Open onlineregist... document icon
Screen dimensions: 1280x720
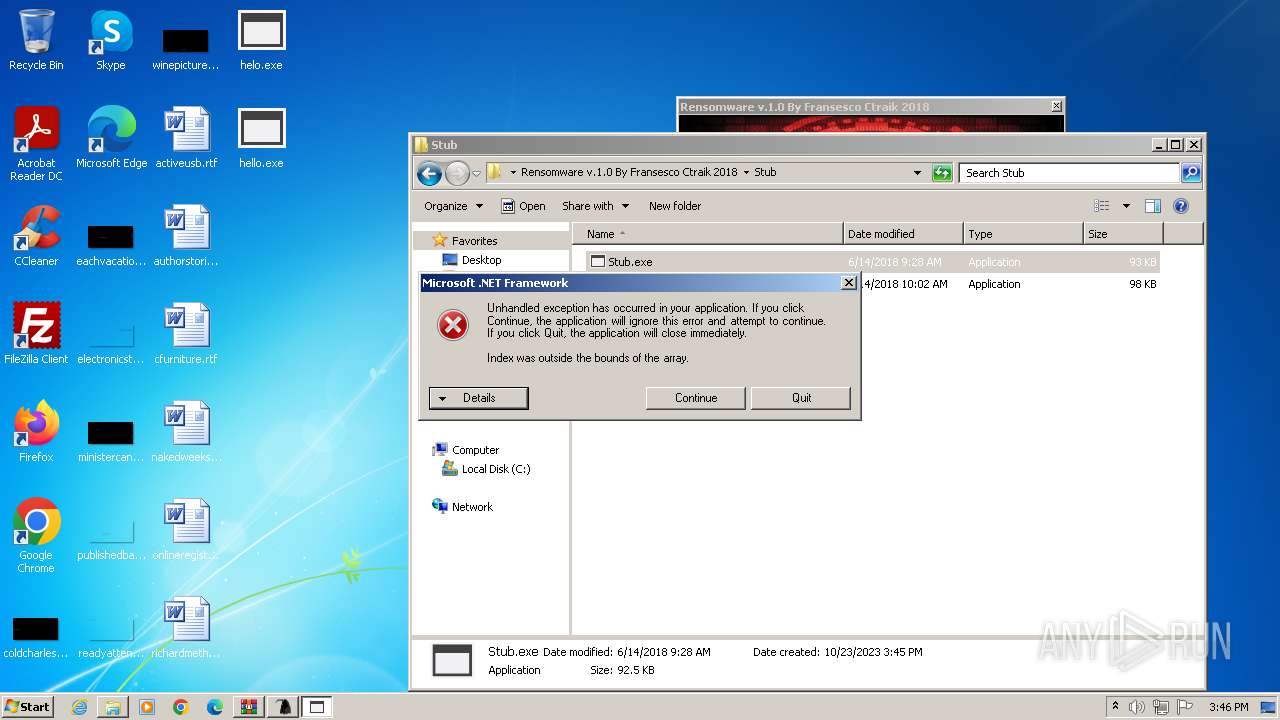click(x=186, y=531)
